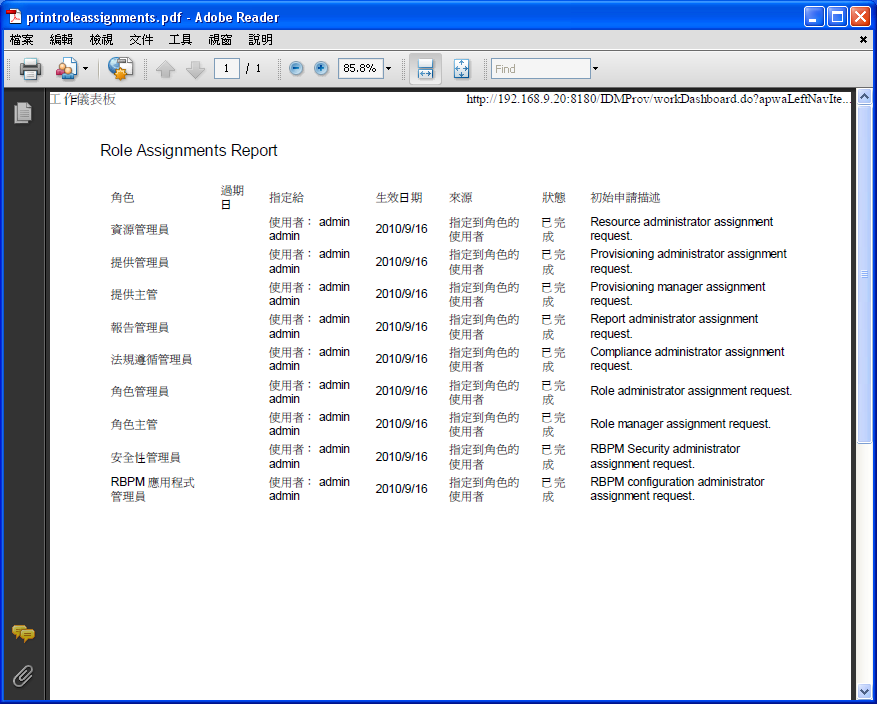Click the Adobe PDF title bar icon
The height and width of the screenshot is (704, 877).
coord(13,17)
